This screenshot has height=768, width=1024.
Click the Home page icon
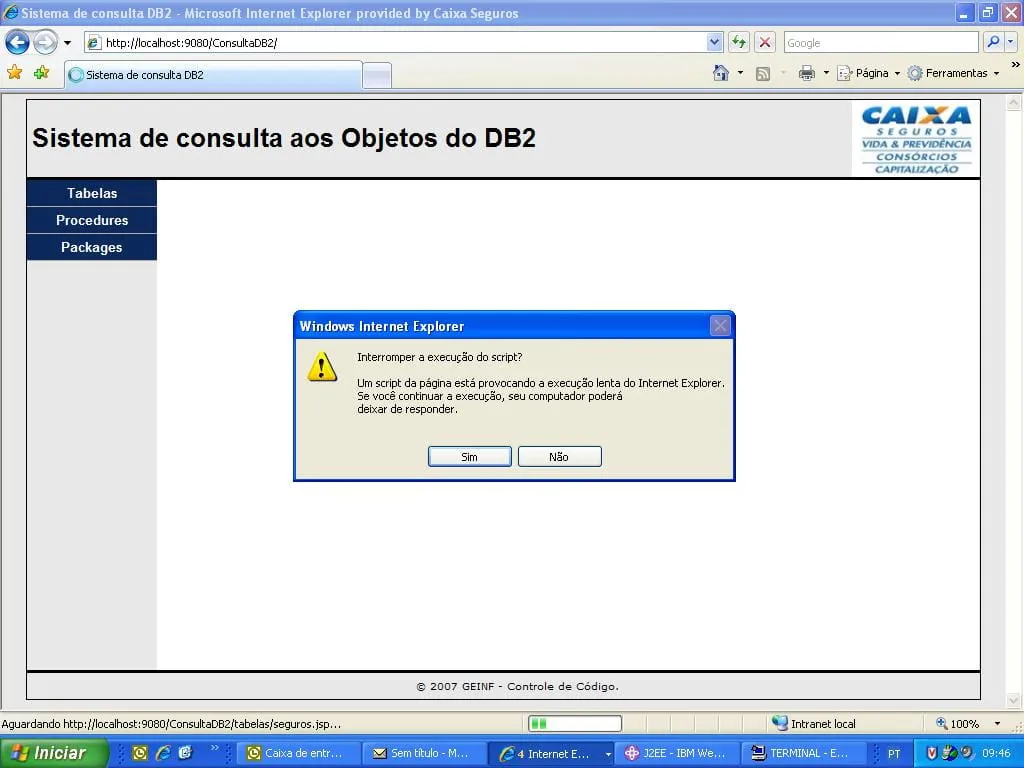coord(721,73)
